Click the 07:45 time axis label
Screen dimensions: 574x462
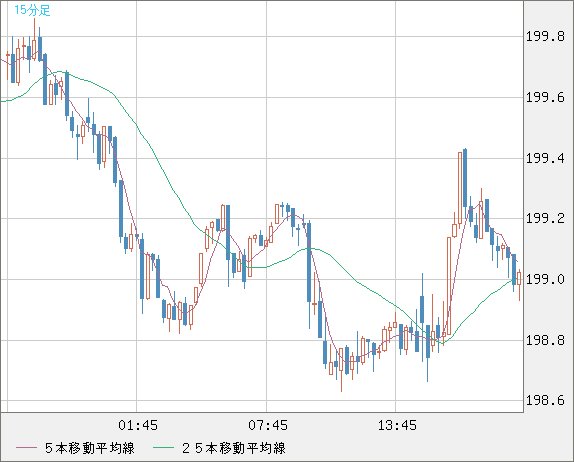[x=268, y=425]
